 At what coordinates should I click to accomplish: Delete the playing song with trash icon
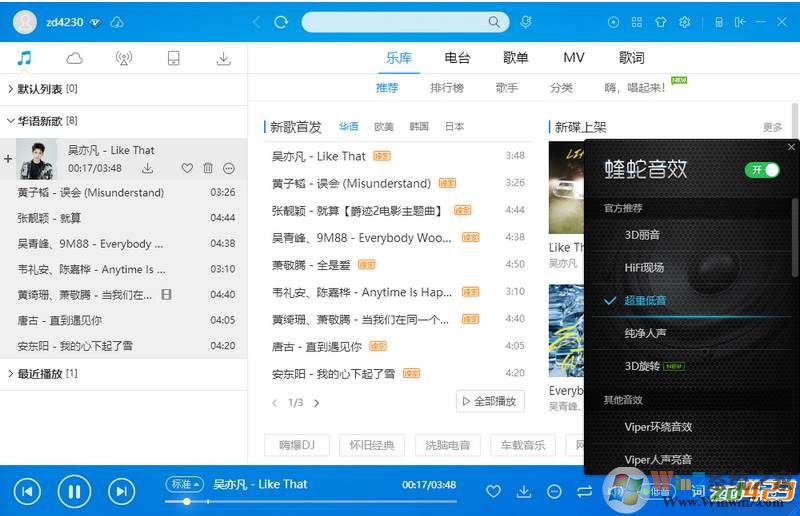click(x=208, y=168)
